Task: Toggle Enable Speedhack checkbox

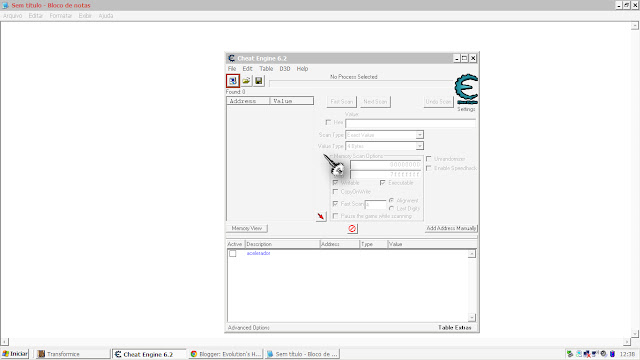Action: [429, 168]
